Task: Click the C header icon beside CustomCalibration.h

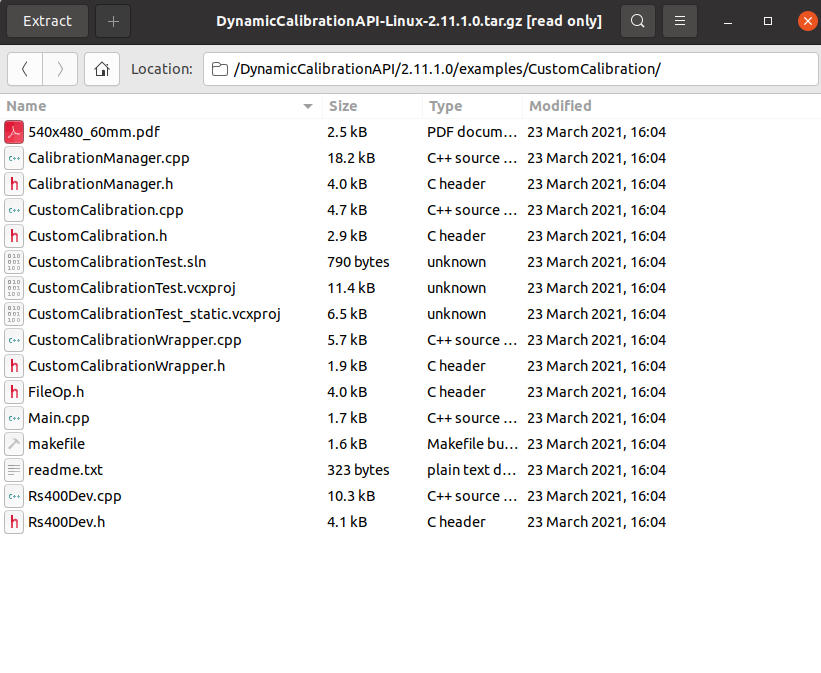Action: click(14, 235)
